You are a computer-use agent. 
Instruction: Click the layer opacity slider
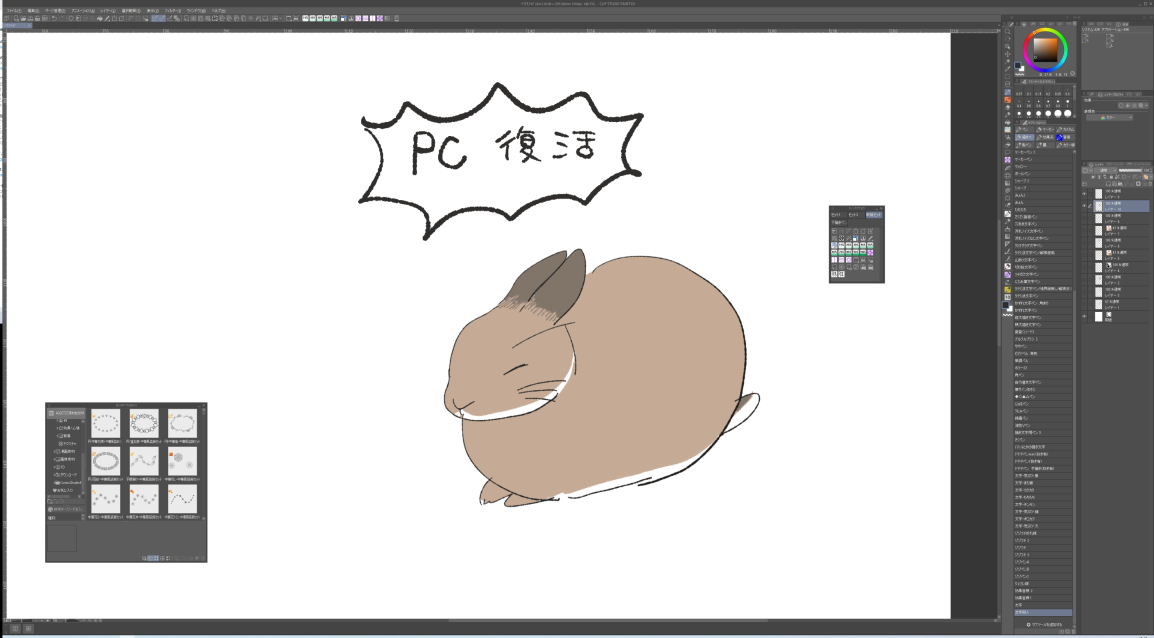pos(1130,170)
